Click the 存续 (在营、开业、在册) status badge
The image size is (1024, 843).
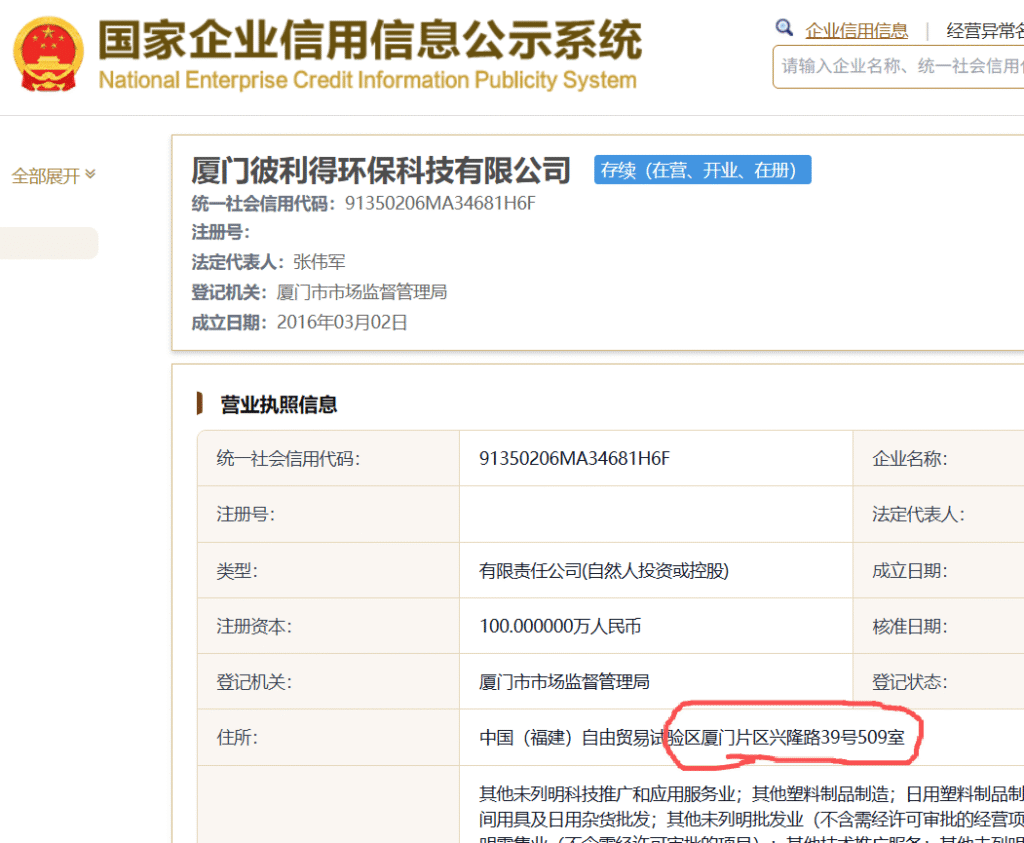click(x=702, y=170)
